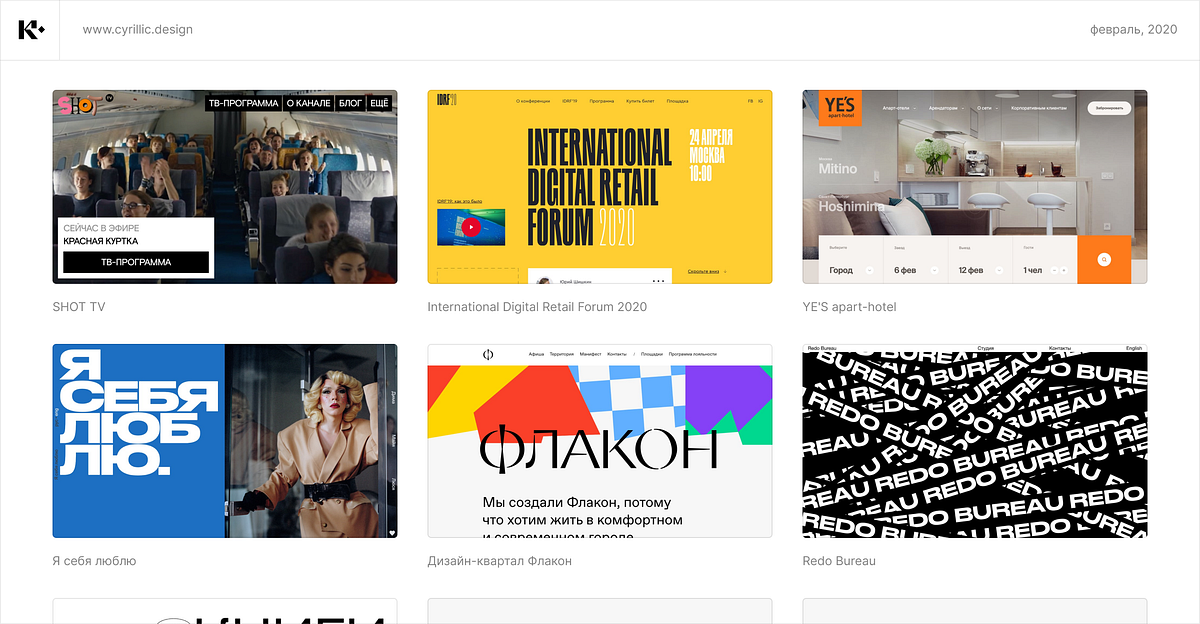The width and height of the screenshot is (1200, 624).
Task: Click the SHOT TV caption link
Action: pyautogui.click(x=79, y=307)
